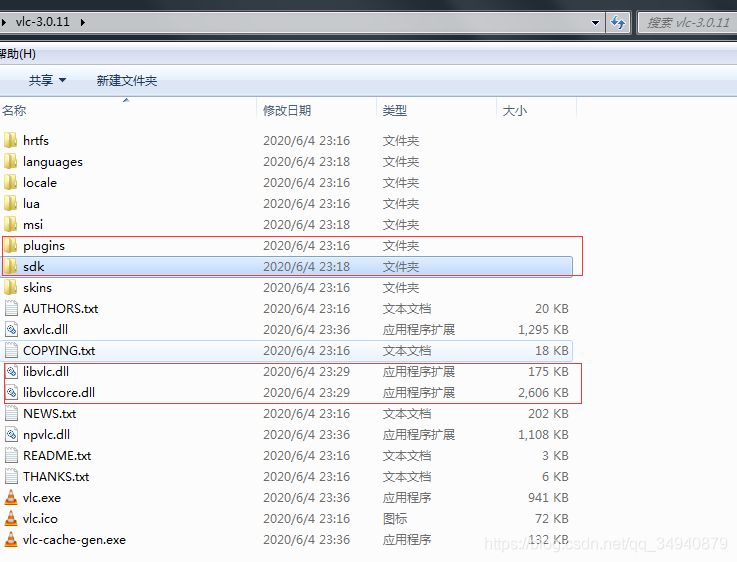Screen dimensions: 737x562
Task: Select the lua folder icon
Action: pos(10,203)
